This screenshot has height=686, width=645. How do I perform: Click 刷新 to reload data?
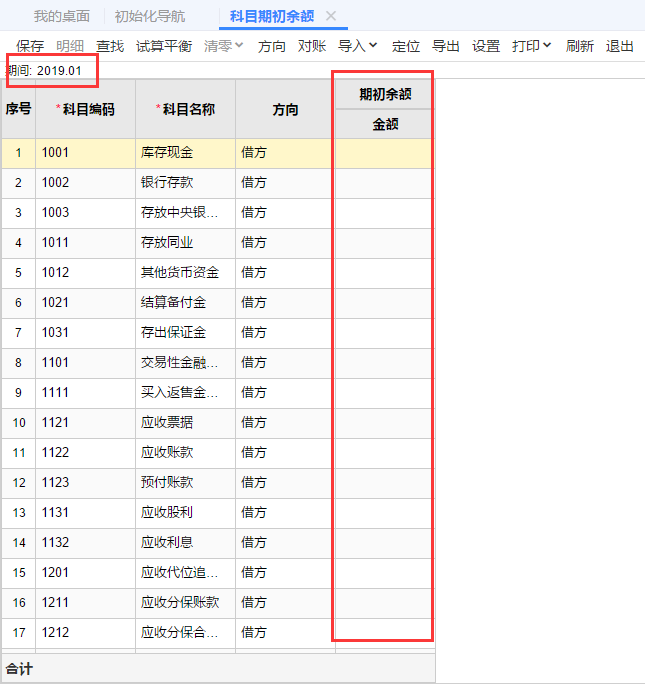click(580, 46)
